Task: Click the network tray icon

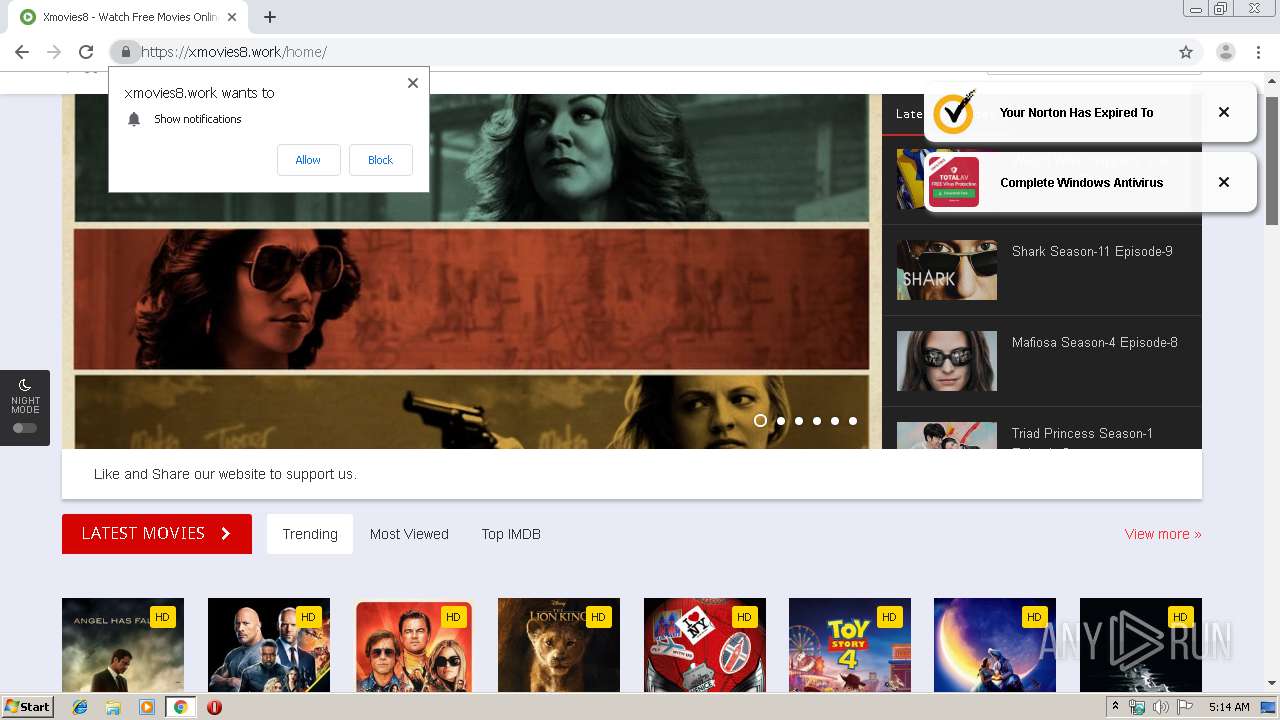Action: (x=1137, y=707)
